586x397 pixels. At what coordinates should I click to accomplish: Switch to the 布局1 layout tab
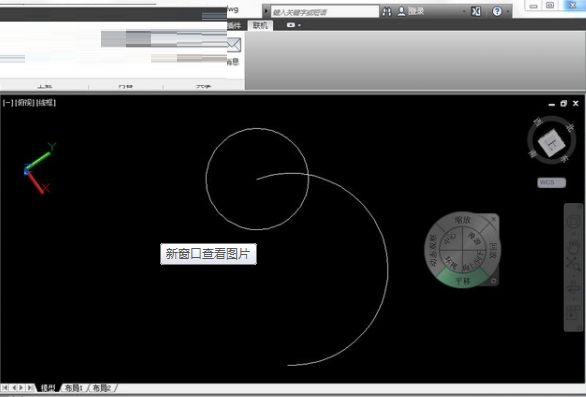[73, 388]
